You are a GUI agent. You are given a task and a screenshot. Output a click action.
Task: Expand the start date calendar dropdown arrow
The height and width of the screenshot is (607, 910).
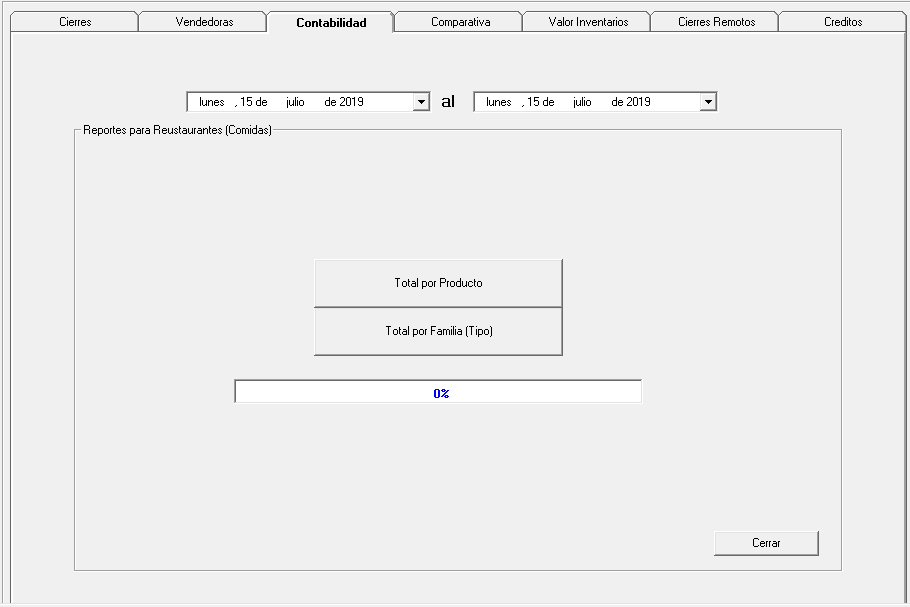click(421, 102)
